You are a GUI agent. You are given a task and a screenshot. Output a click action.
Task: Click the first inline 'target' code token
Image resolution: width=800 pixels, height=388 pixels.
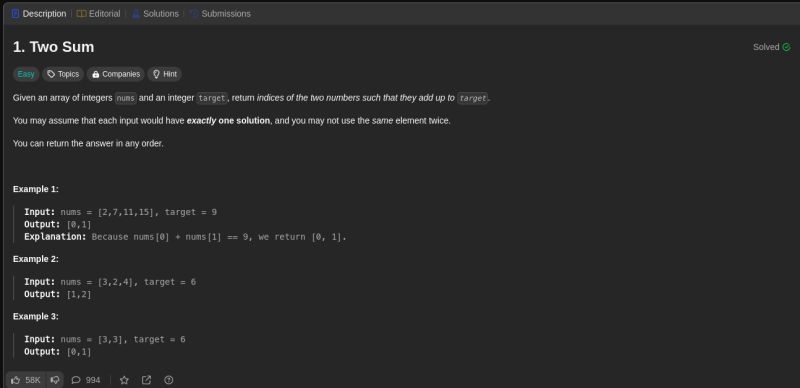(212, 98)
